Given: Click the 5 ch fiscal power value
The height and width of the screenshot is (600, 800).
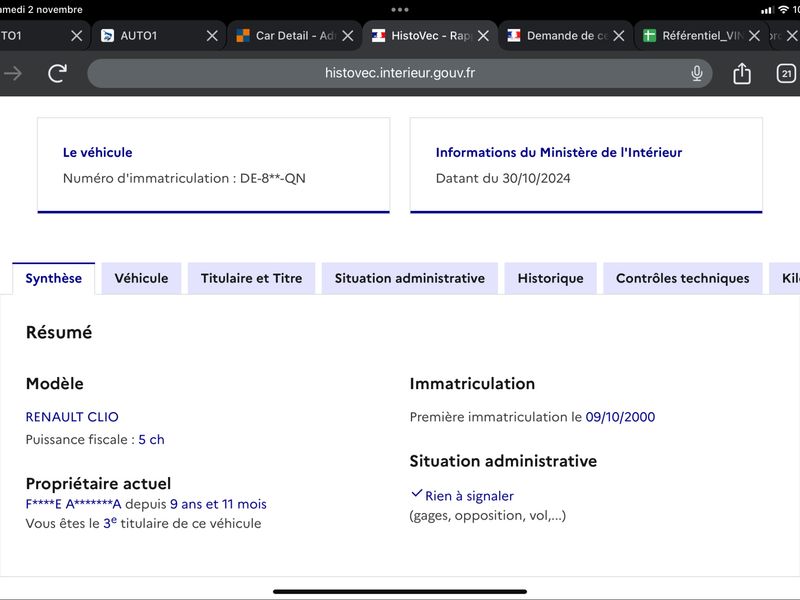Looking at the screenshot, I should [x=152, y=439].
